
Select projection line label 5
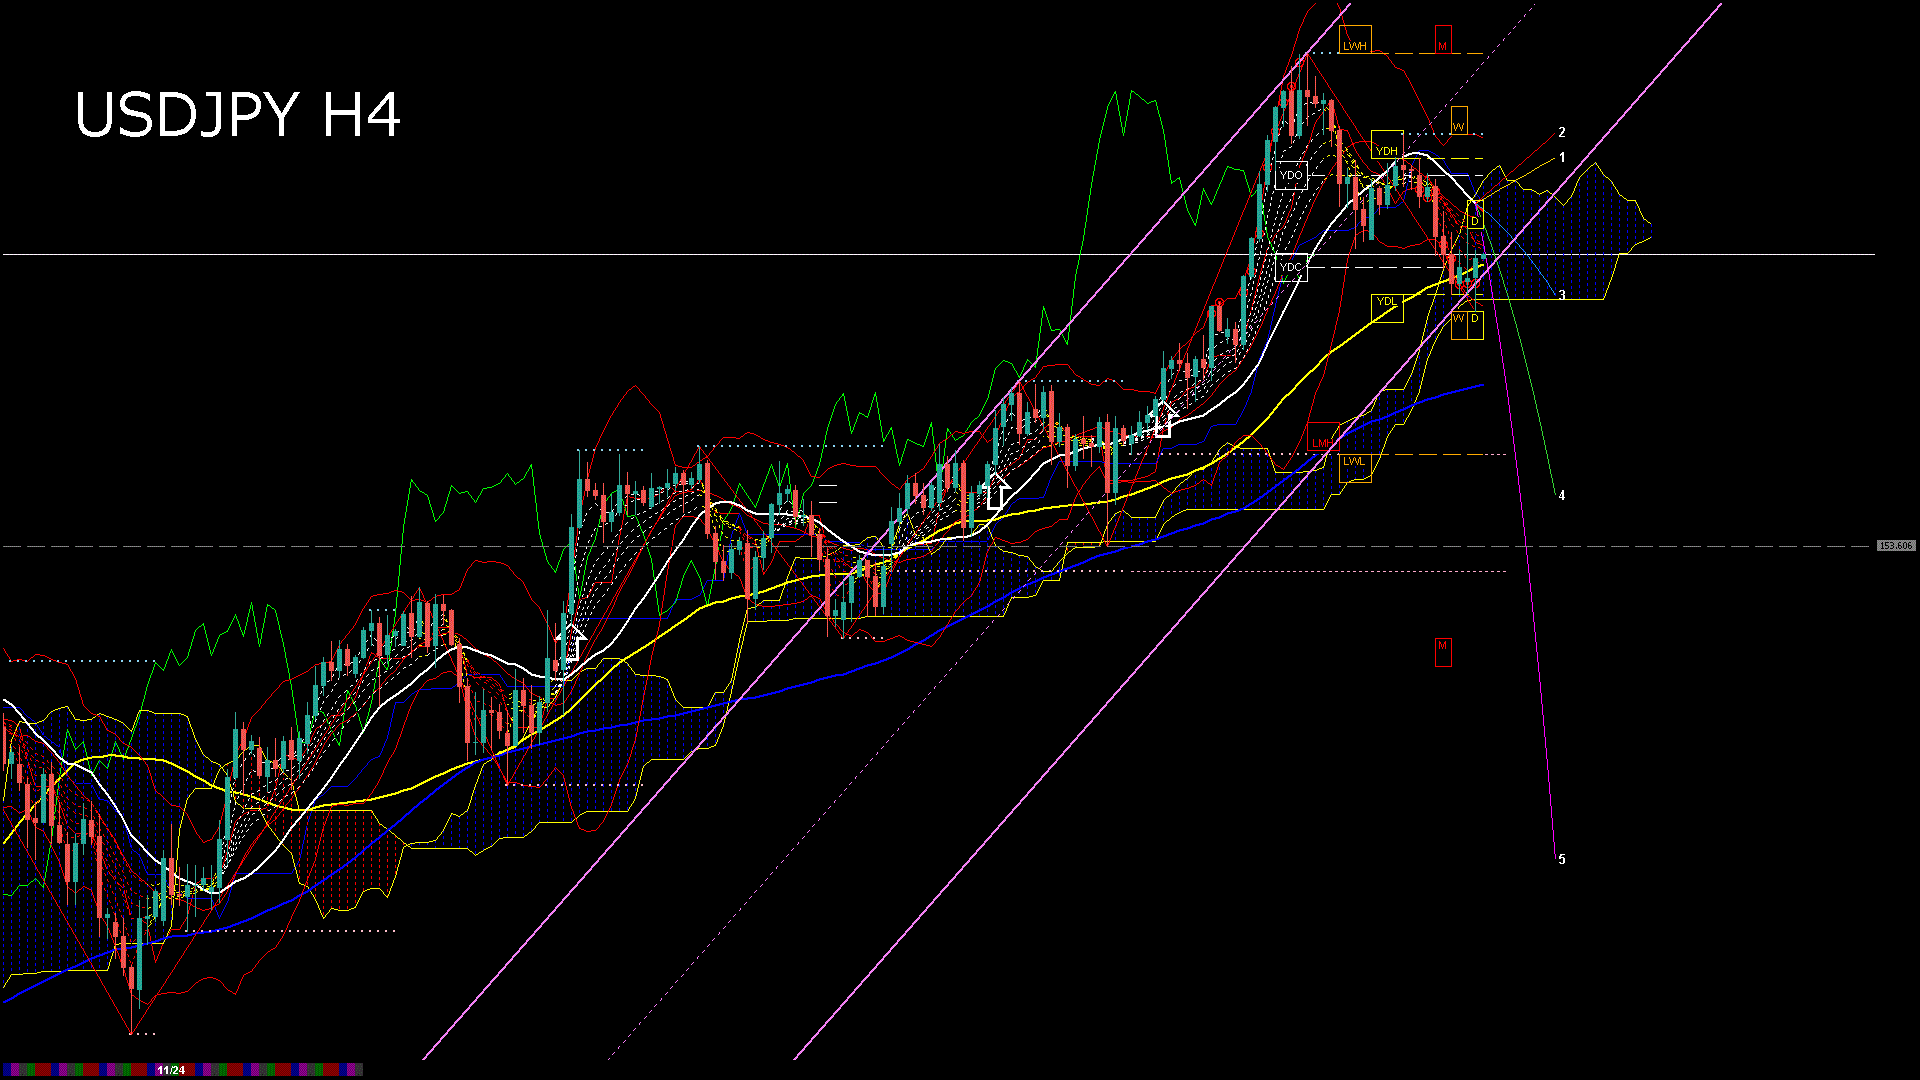tap(1562, 859)
